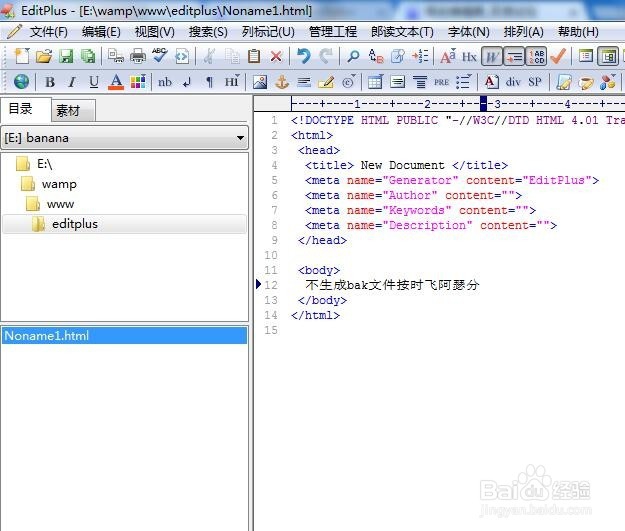This screenshot has height=531, width=625.
Task: Open the list tag dropdown
Action: click(x=464, y=82)
